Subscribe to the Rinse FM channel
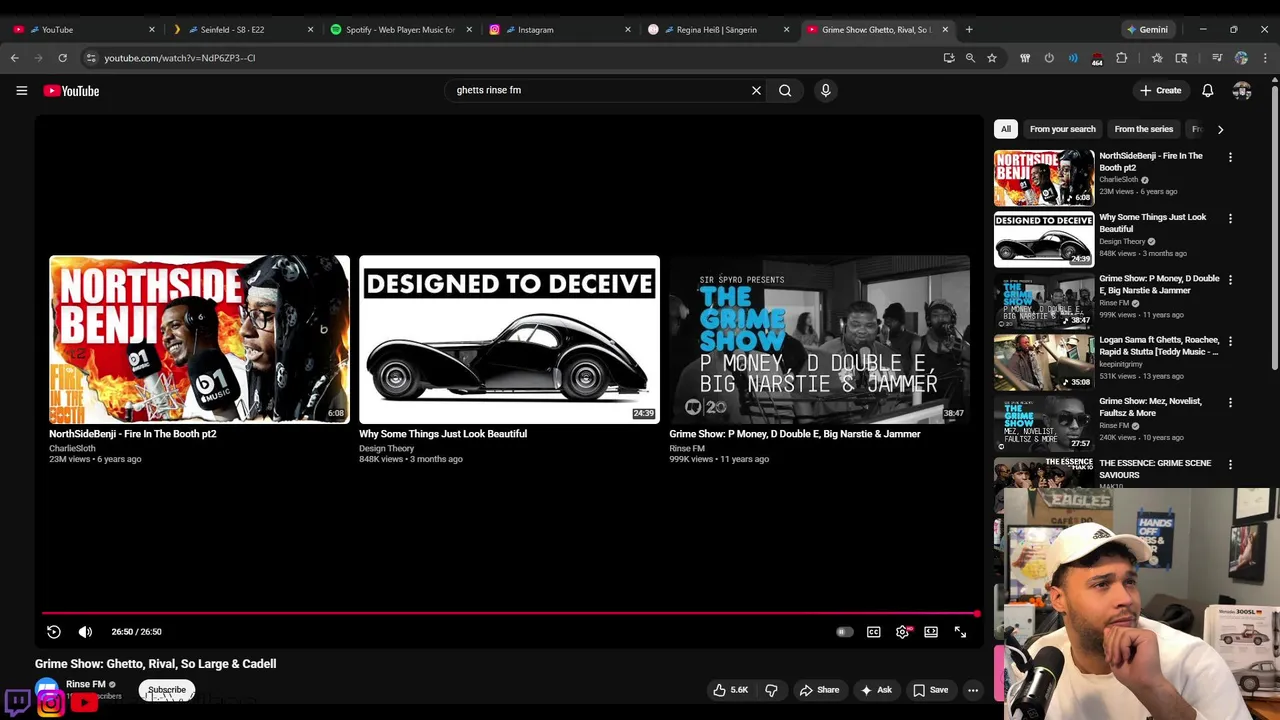The width and height of the screenshot is (1280, 720). 167,690
